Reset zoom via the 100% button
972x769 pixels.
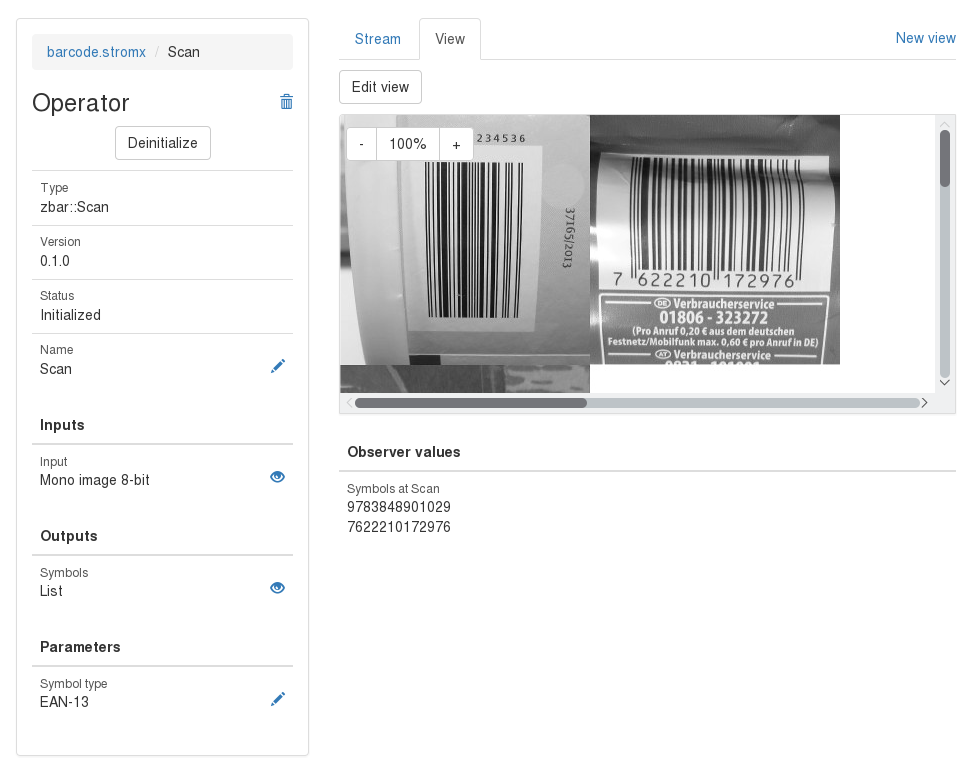pos(408,144)
